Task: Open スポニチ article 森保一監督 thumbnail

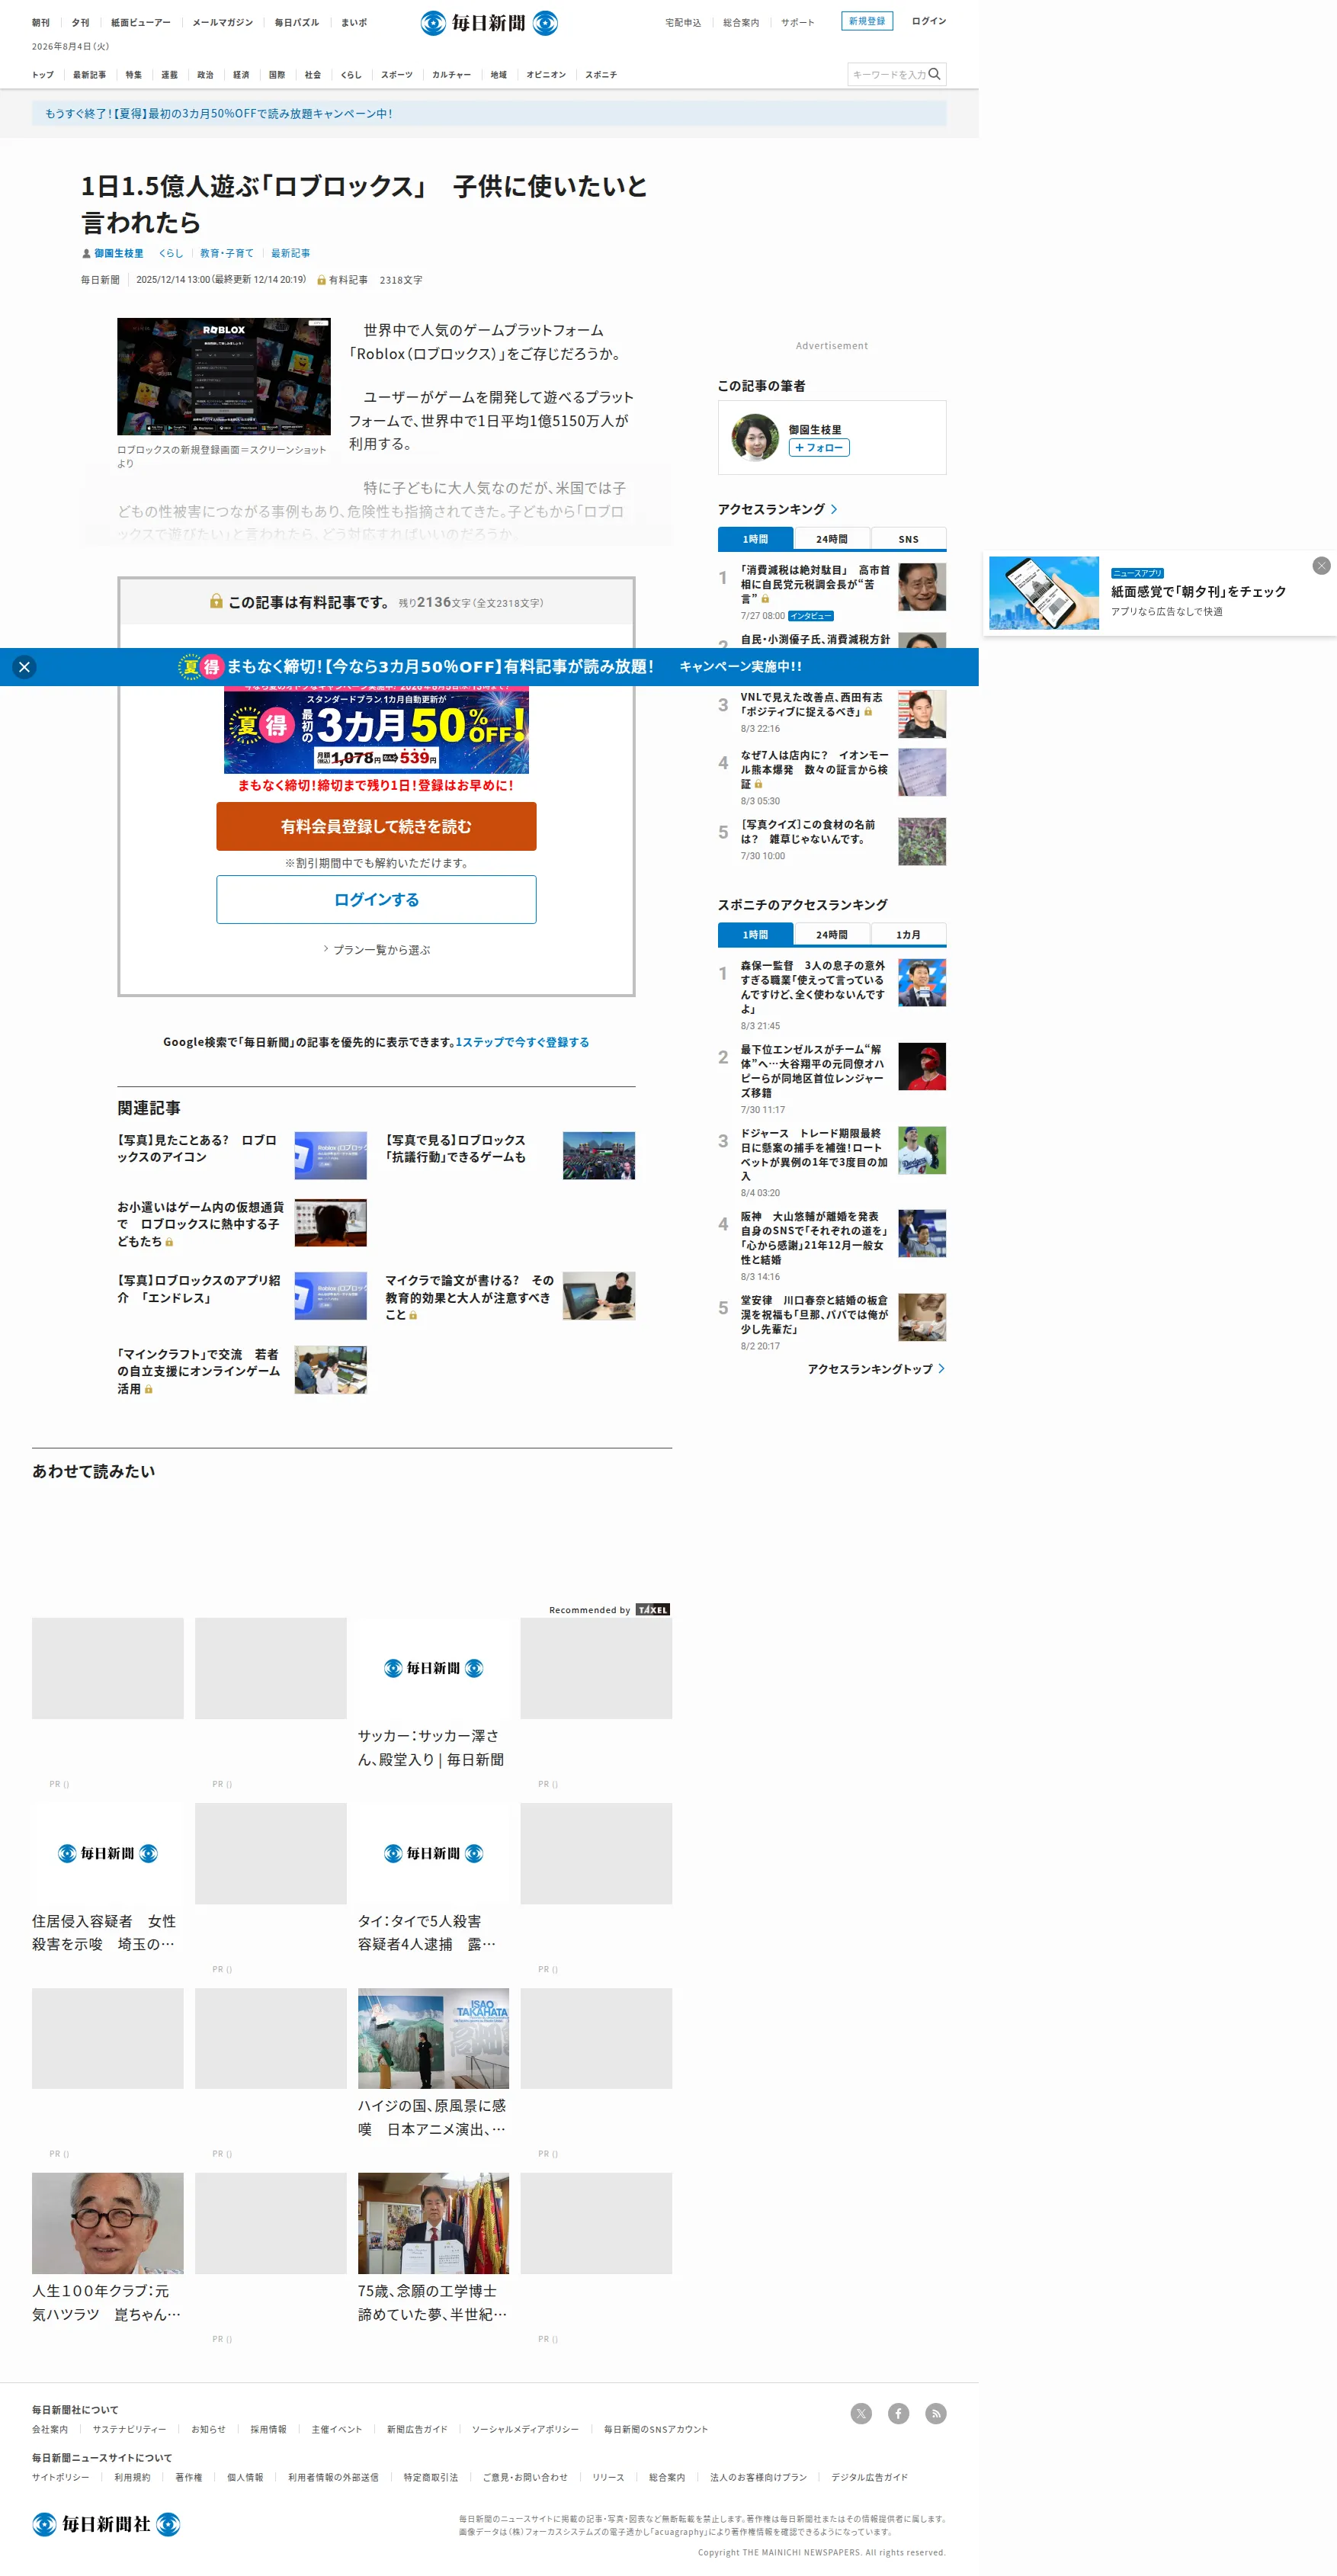Action: 922,982
